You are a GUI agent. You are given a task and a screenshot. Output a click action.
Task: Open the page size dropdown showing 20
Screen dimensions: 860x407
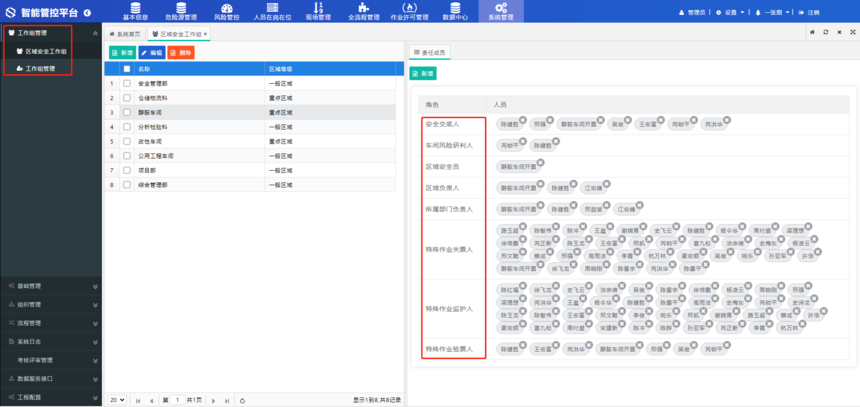[117, 400]
